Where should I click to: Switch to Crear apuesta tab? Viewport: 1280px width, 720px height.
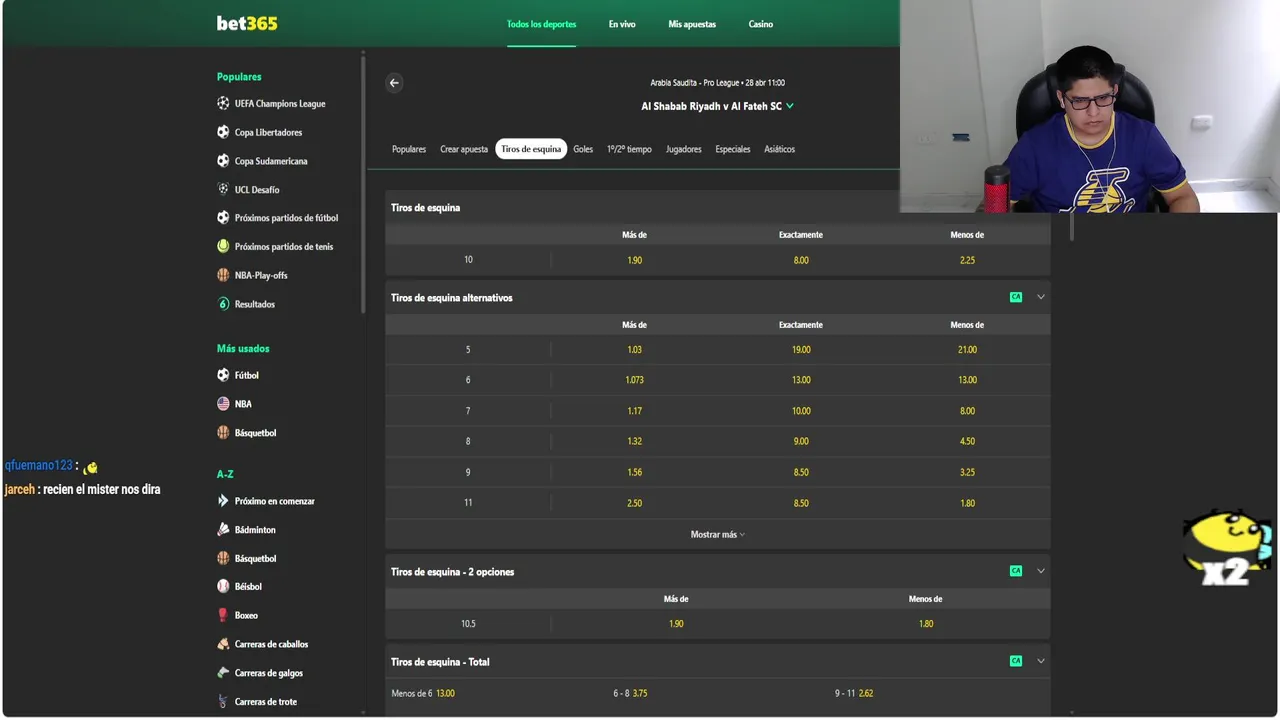coord(464,149)
